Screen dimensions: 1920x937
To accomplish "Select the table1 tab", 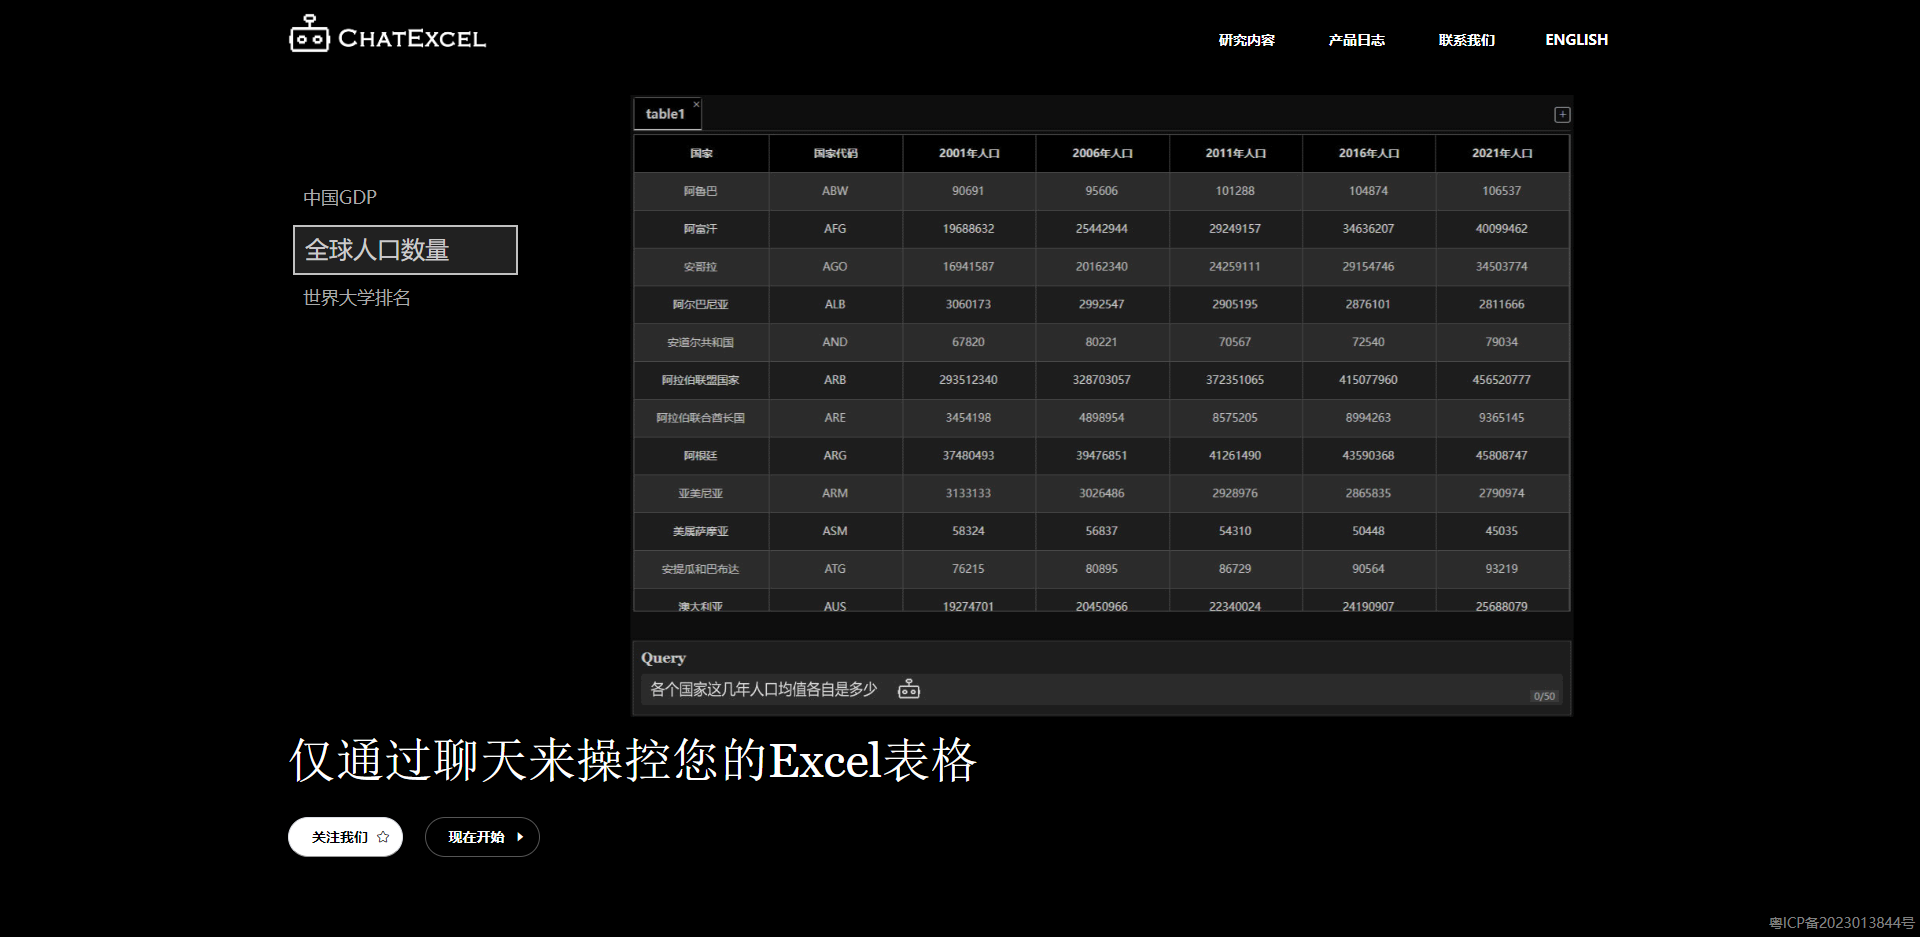I will tap(663, 114).
